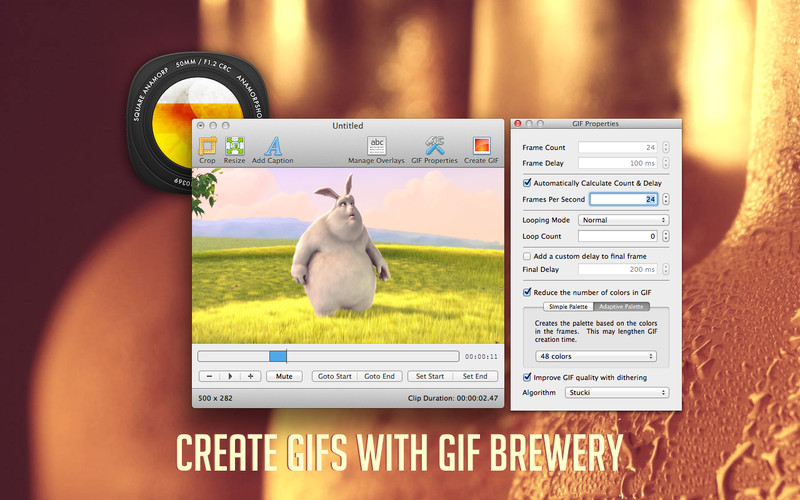Jump to clip end with Goto End
The height and width of the screenshot is (500, 800).
pyautogui.click(x=380, y=376)
